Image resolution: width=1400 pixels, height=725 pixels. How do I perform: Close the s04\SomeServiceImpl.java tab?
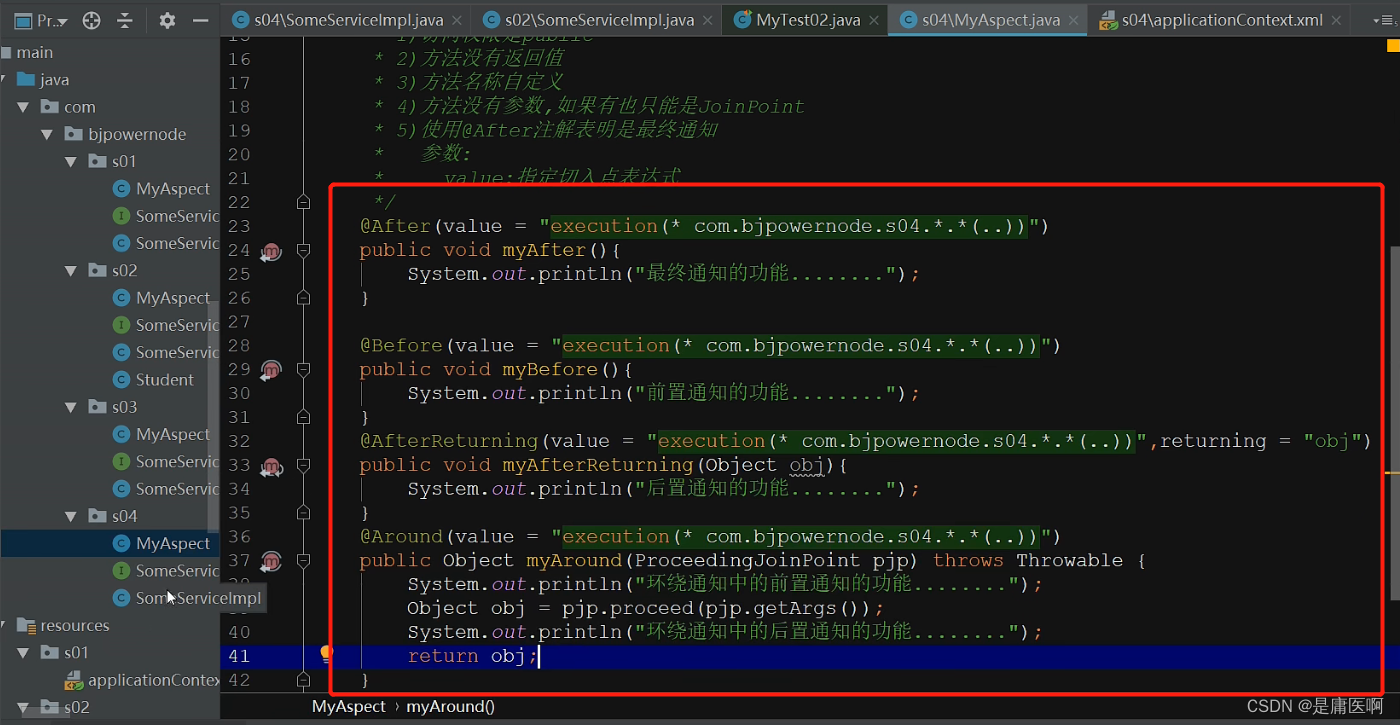pos(459,20)
